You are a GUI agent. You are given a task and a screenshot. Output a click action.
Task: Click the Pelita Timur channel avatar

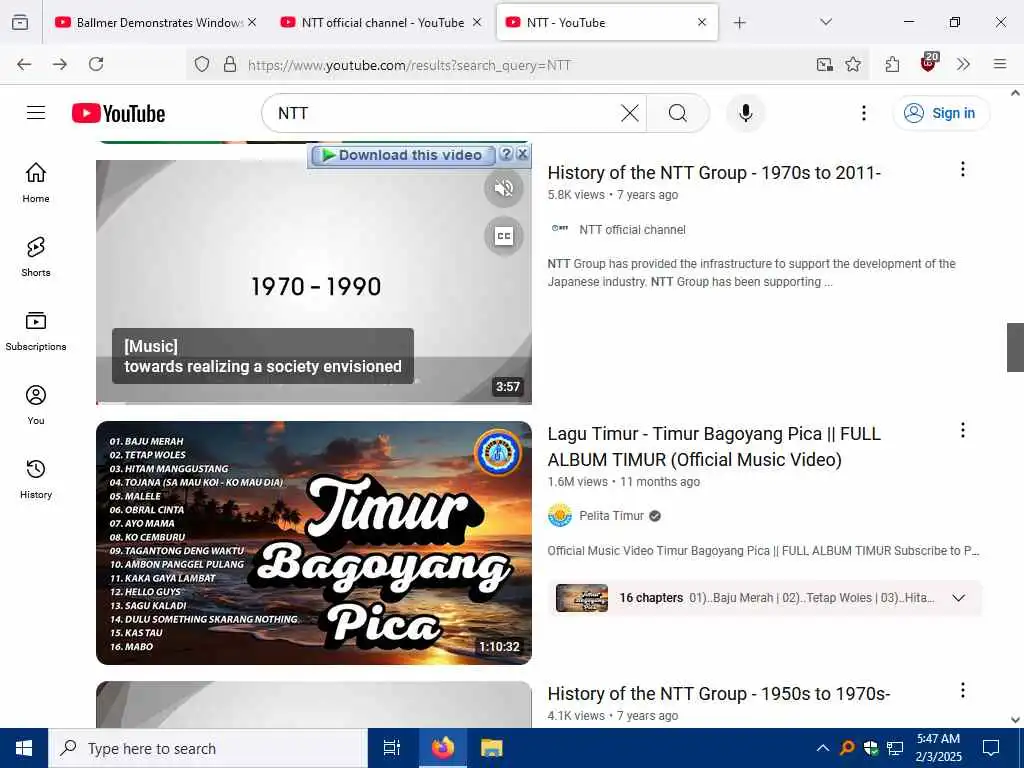560,515
